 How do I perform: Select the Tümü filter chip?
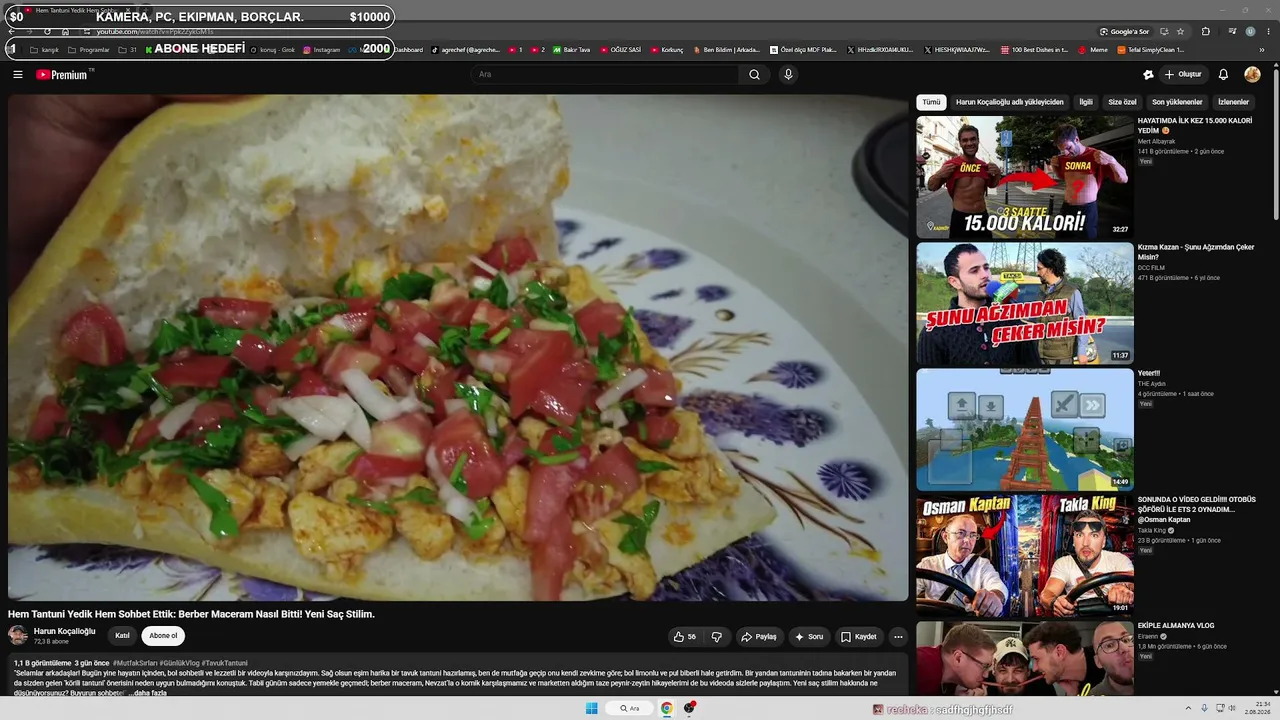pos(931,102)
